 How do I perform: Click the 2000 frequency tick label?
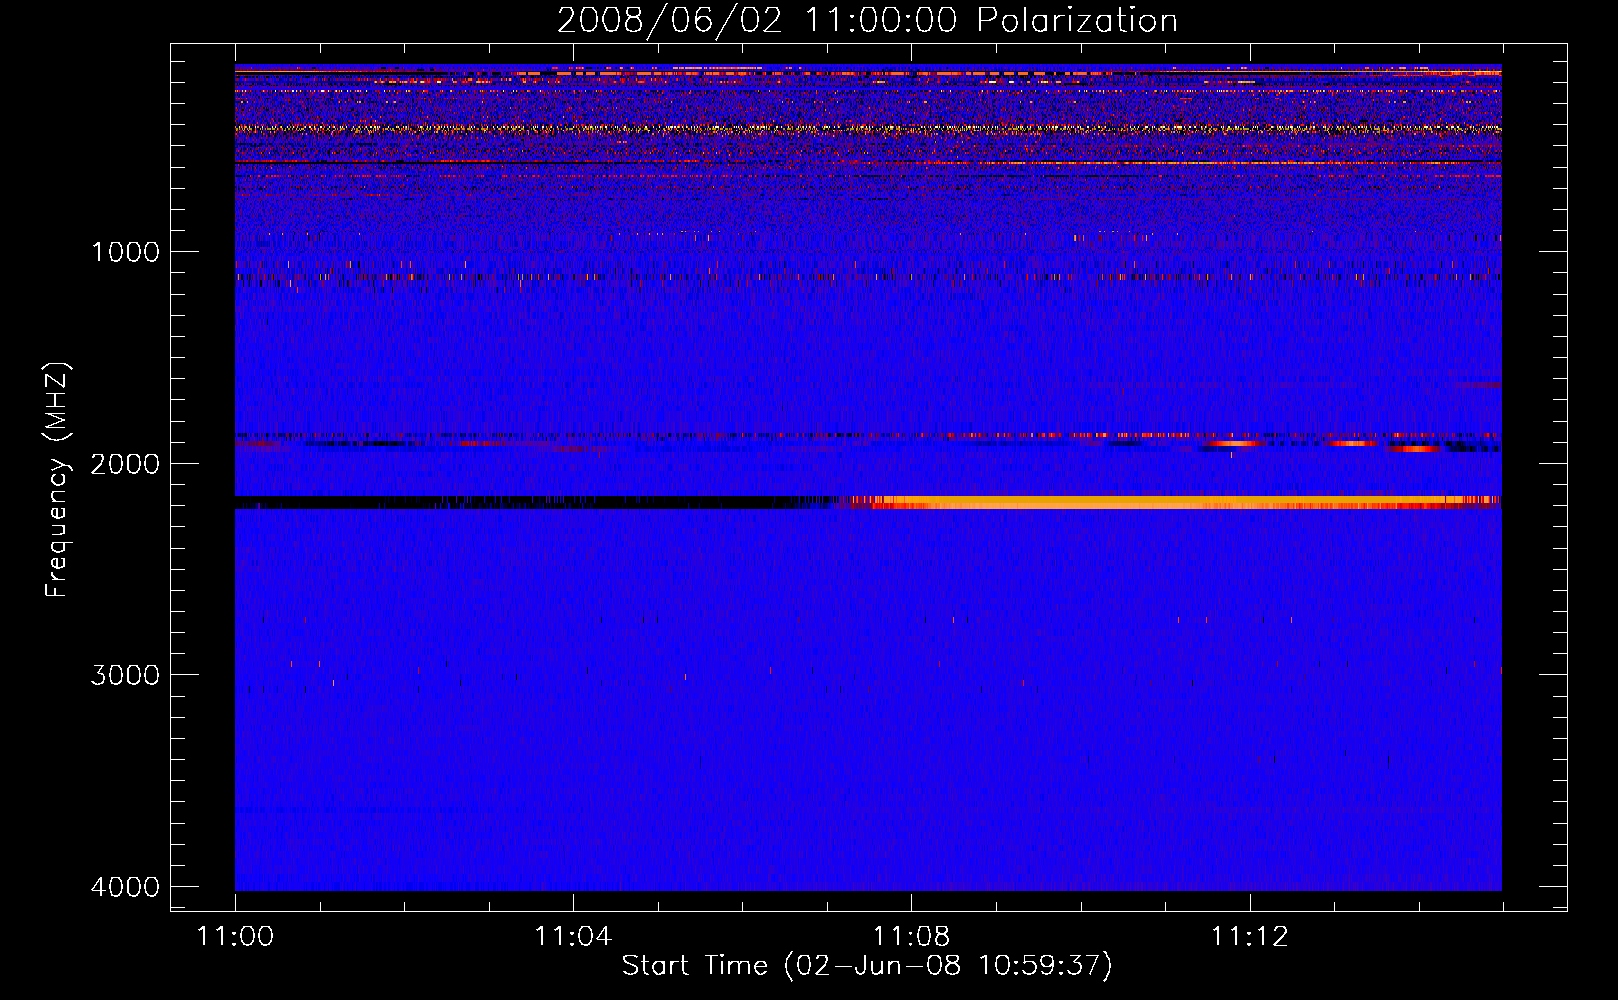point(125,464)
